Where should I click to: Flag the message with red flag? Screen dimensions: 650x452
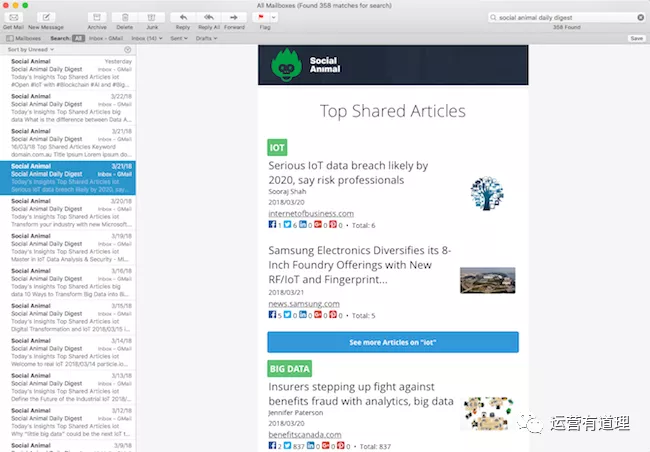click(x=261, y=17)
